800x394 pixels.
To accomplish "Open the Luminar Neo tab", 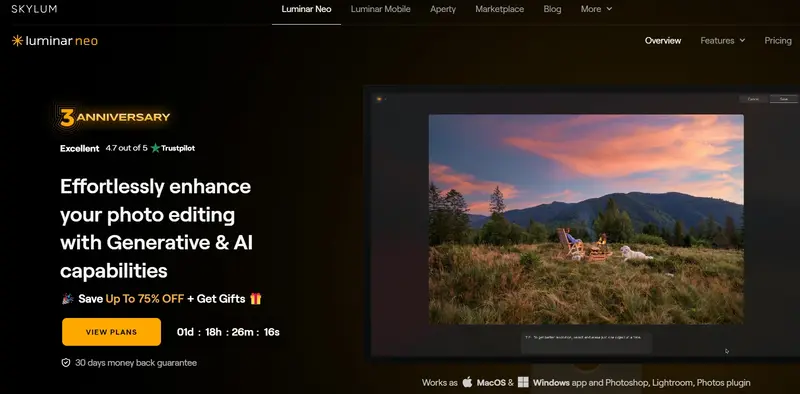I will coord(306,9).
